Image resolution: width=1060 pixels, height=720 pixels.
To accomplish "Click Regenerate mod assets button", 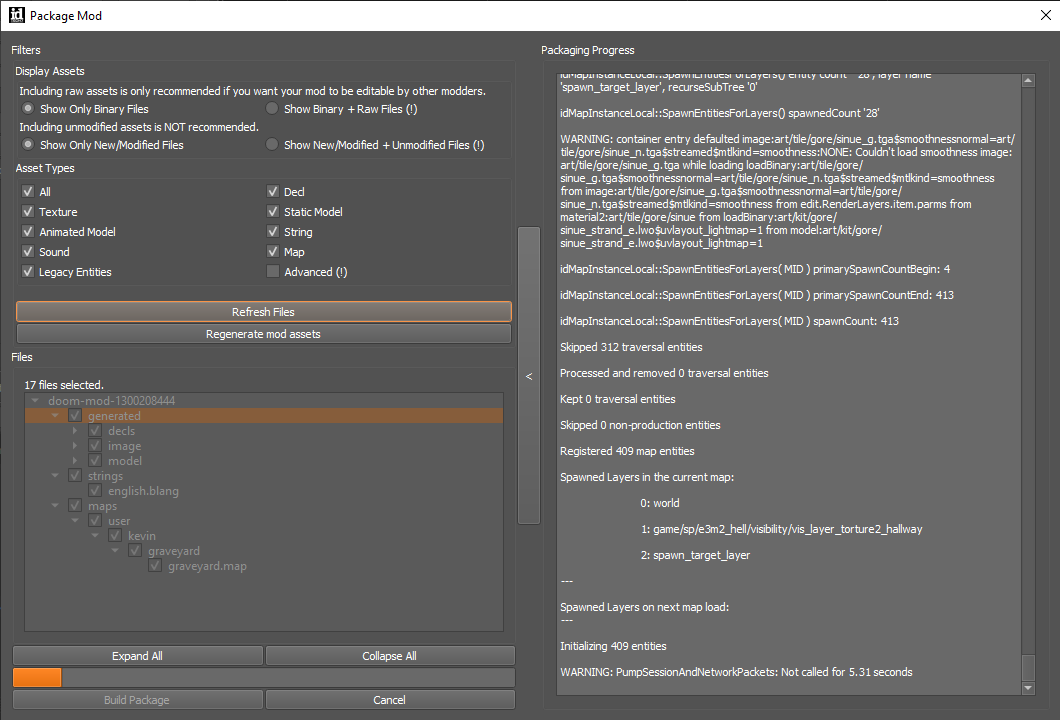I will [x=264, y=334].
